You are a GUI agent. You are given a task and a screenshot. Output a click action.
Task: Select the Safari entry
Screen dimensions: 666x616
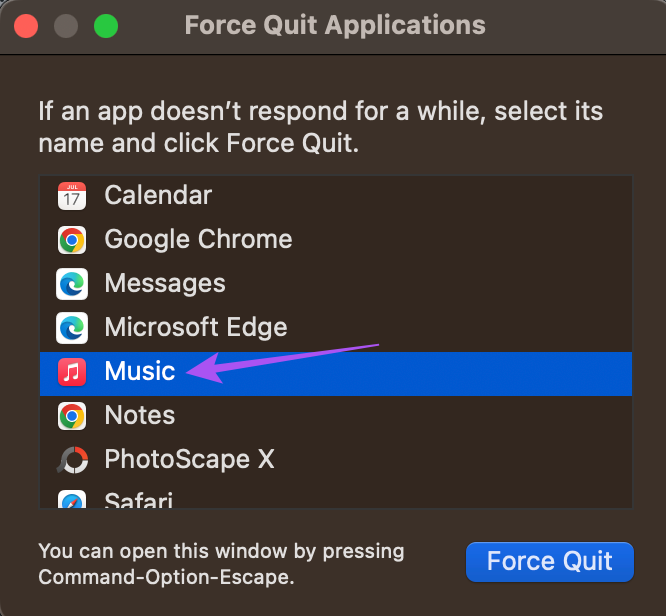[x=336, y=495]
